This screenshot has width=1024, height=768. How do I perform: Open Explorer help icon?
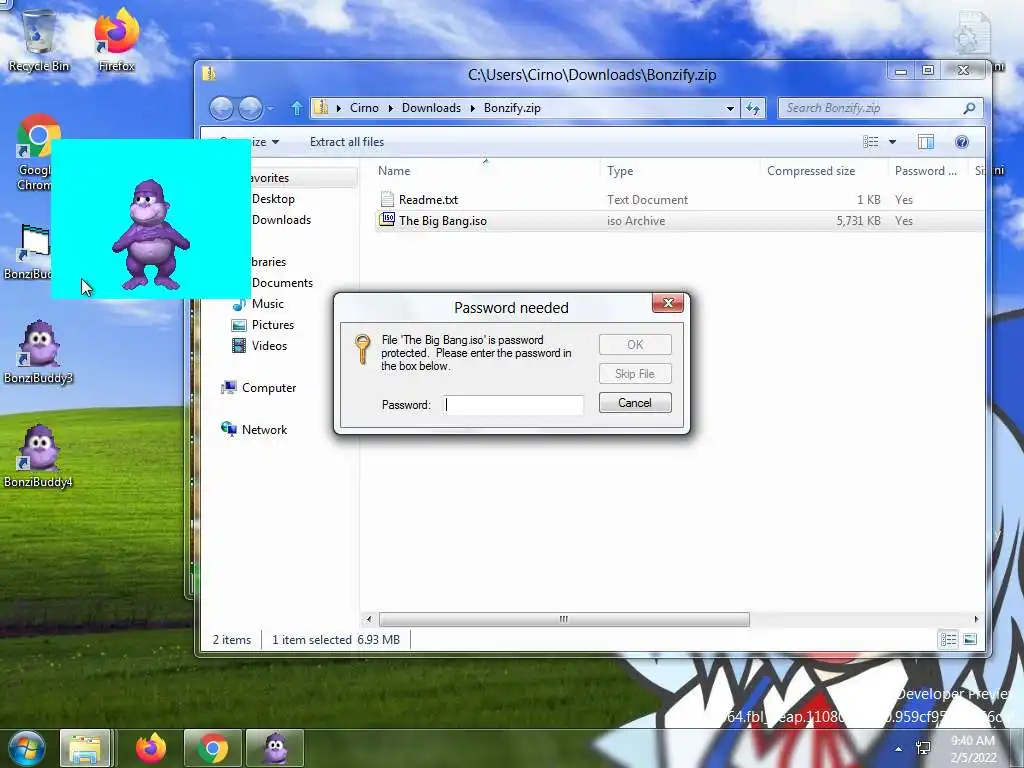tap(961, 142)
